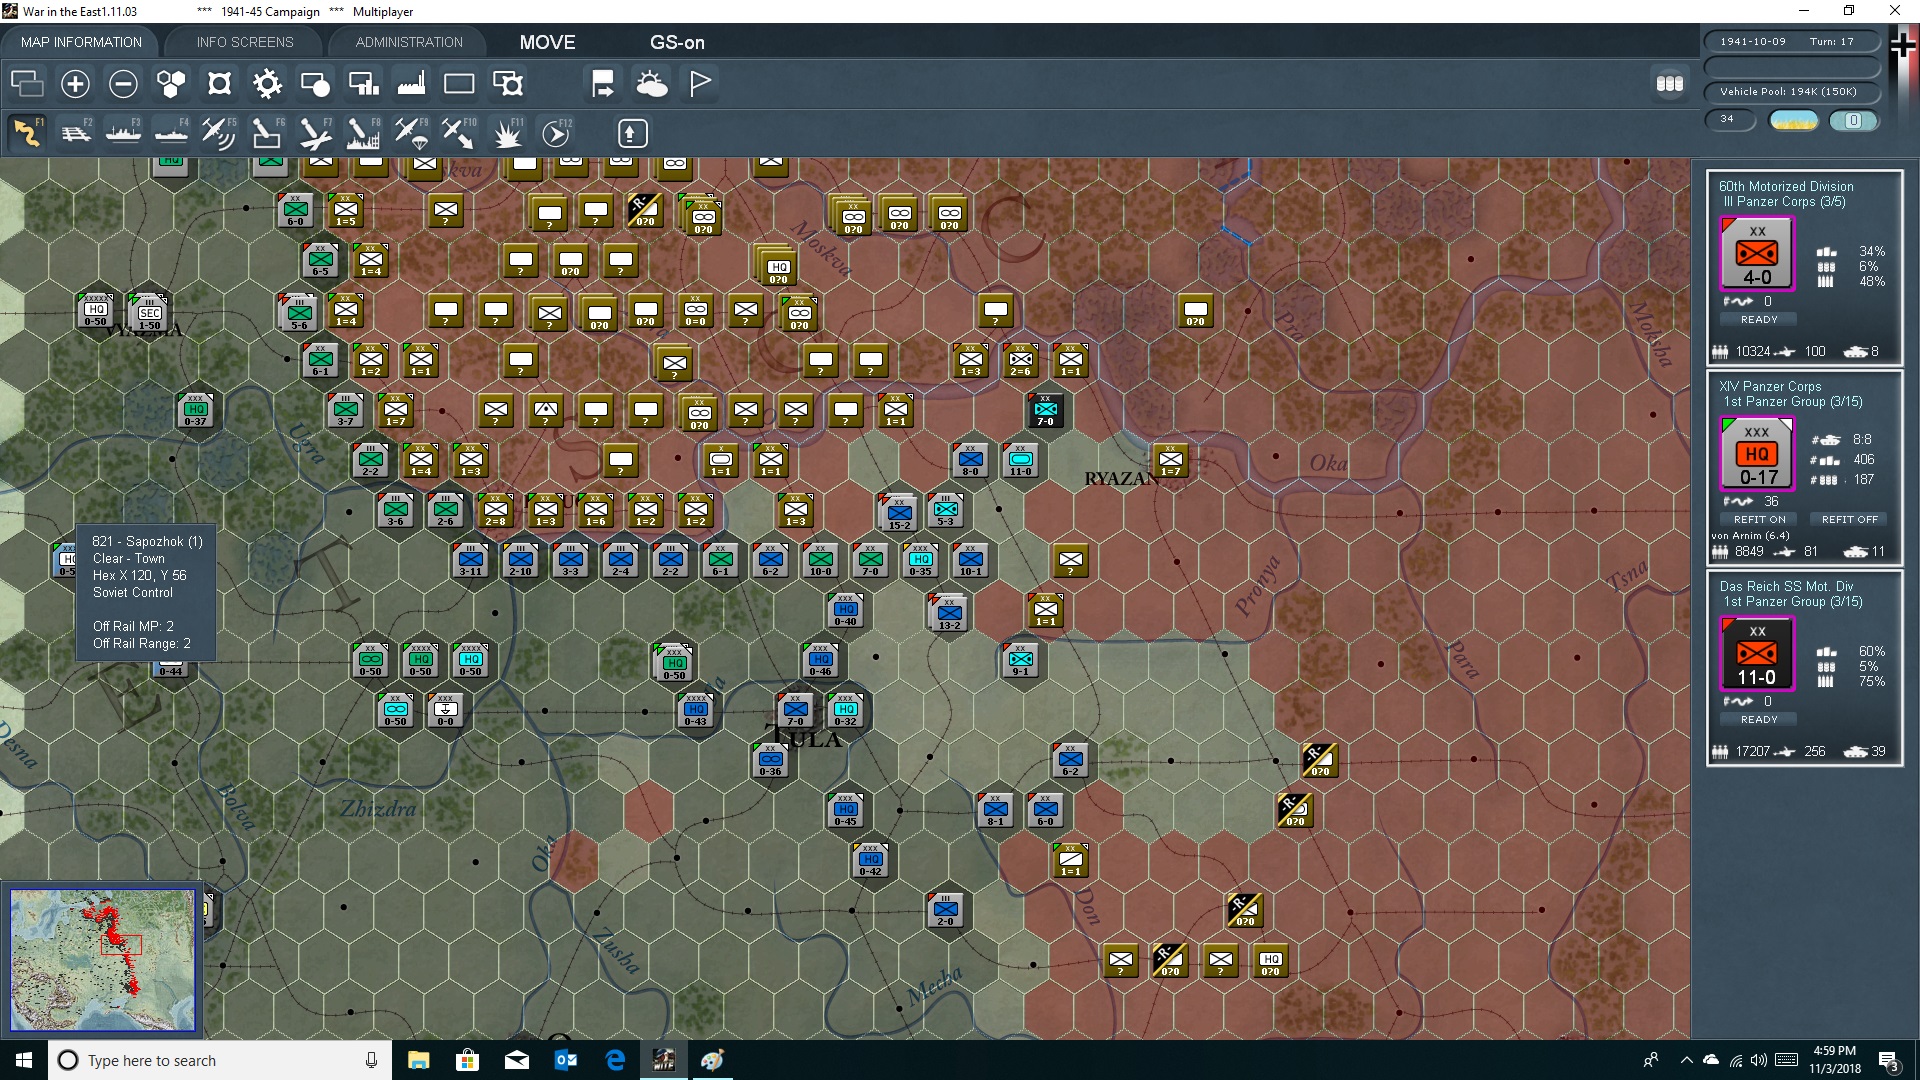Click the supply depots barrel icon
This screenshot has height=1080, width=1920.
(1669, 84)
